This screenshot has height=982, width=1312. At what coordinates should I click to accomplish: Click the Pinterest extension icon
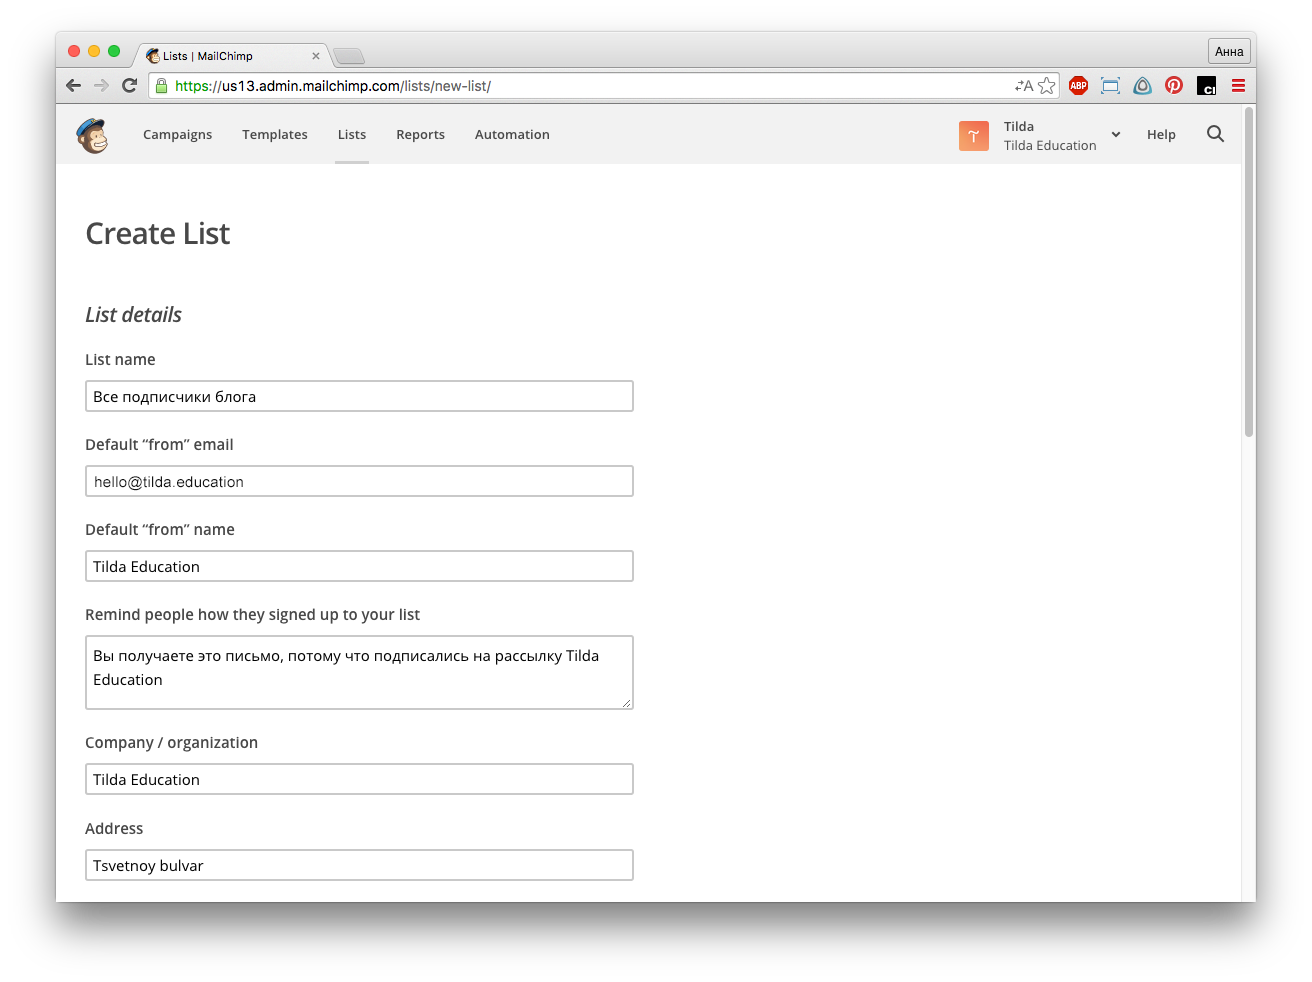[1174, 86]
